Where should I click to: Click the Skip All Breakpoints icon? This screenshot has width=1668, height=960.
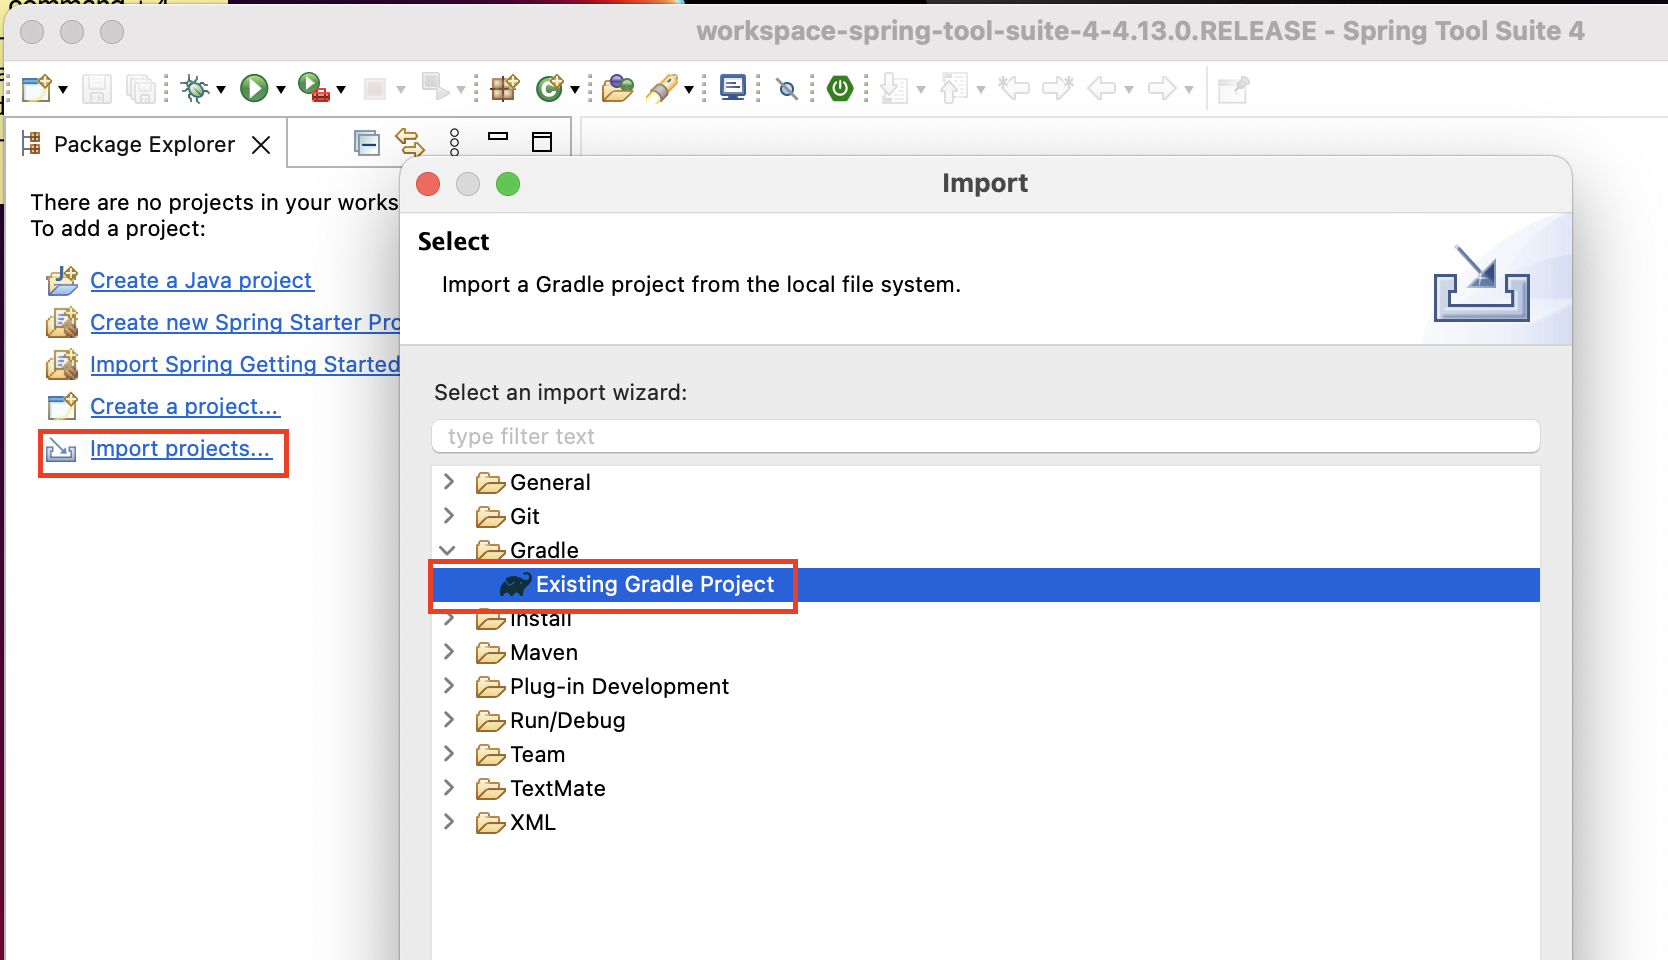(x=788, y=90)
